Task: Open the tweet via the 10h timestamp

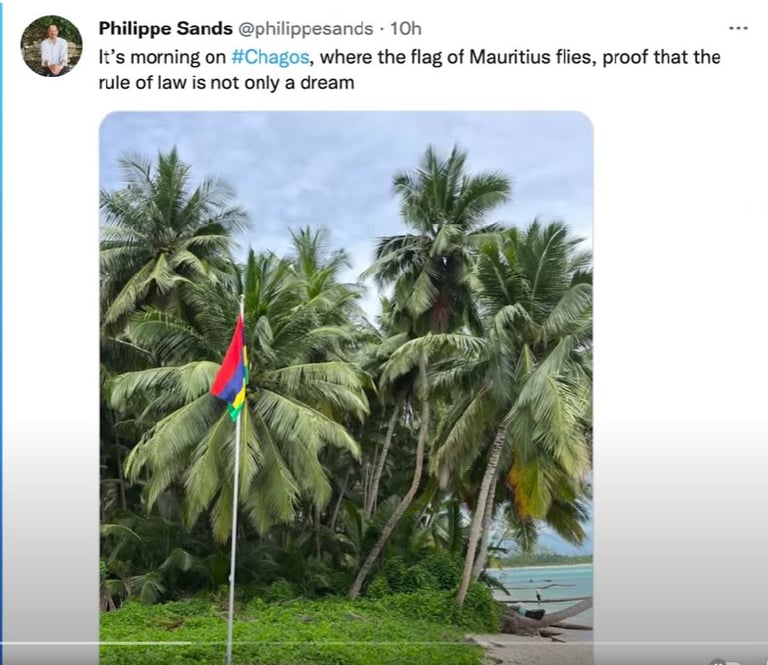Action: (x=406, y=28)
